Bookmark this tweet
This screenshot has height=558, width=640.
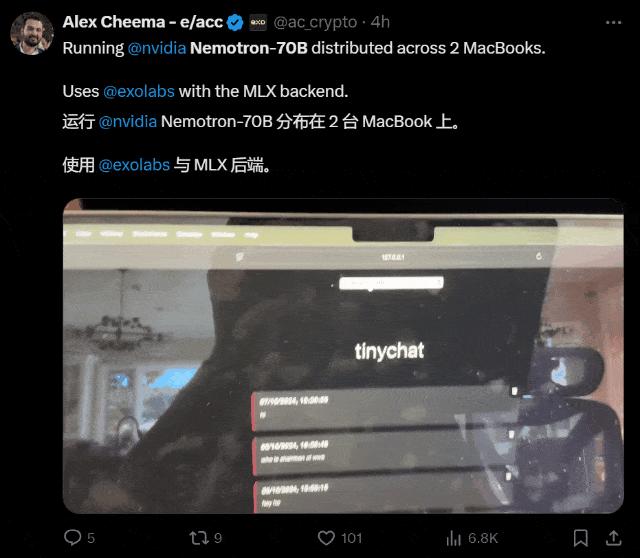click(580, 538)
